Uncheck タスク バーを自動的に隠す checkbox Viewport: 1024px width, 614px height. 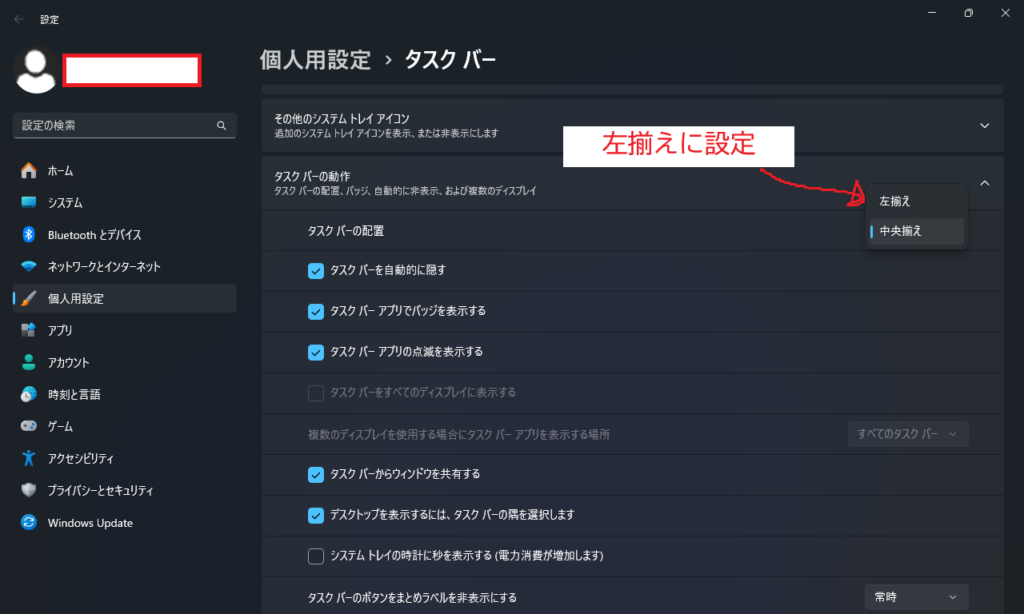(316, 270)
